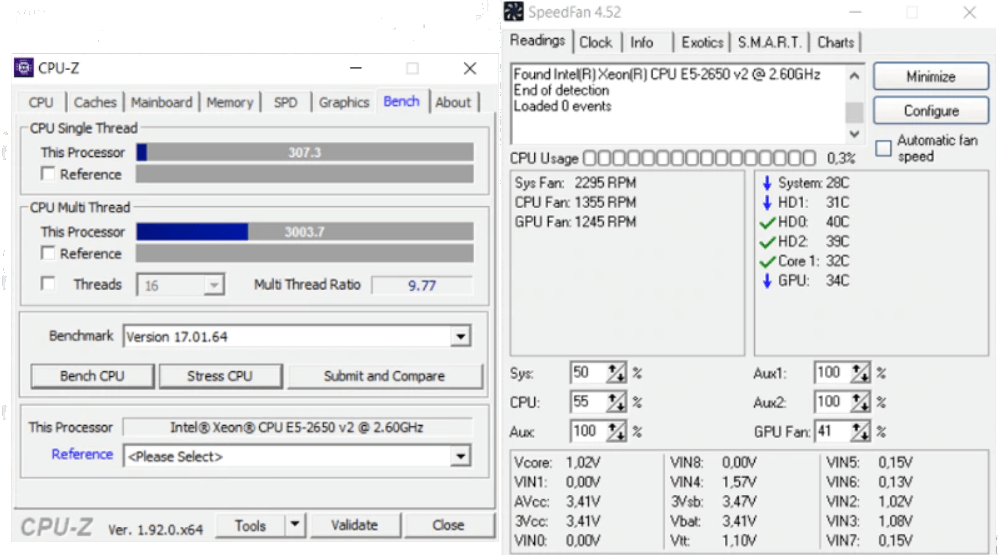Tick the Single Thread Reference checkbox
The width and height of the screenshot is (1000, 555).
(x=48, y=174)
